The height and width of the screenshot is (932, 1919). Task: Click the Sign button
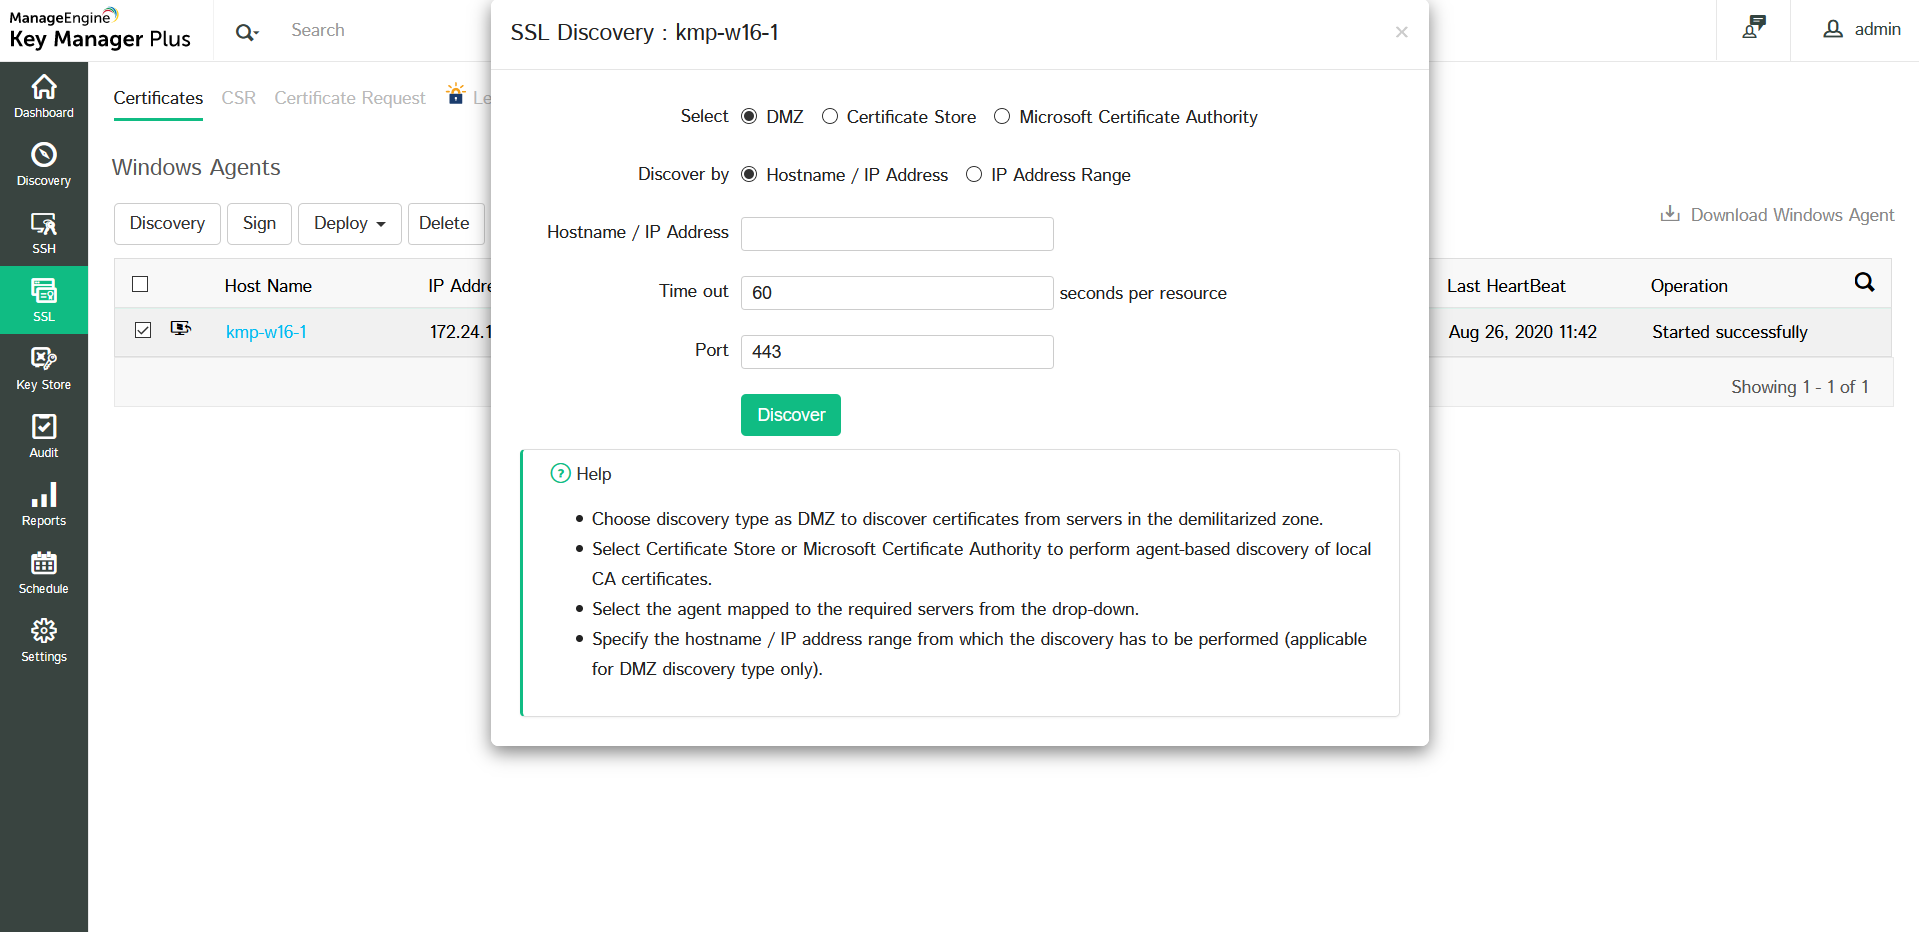pos(259,224)
